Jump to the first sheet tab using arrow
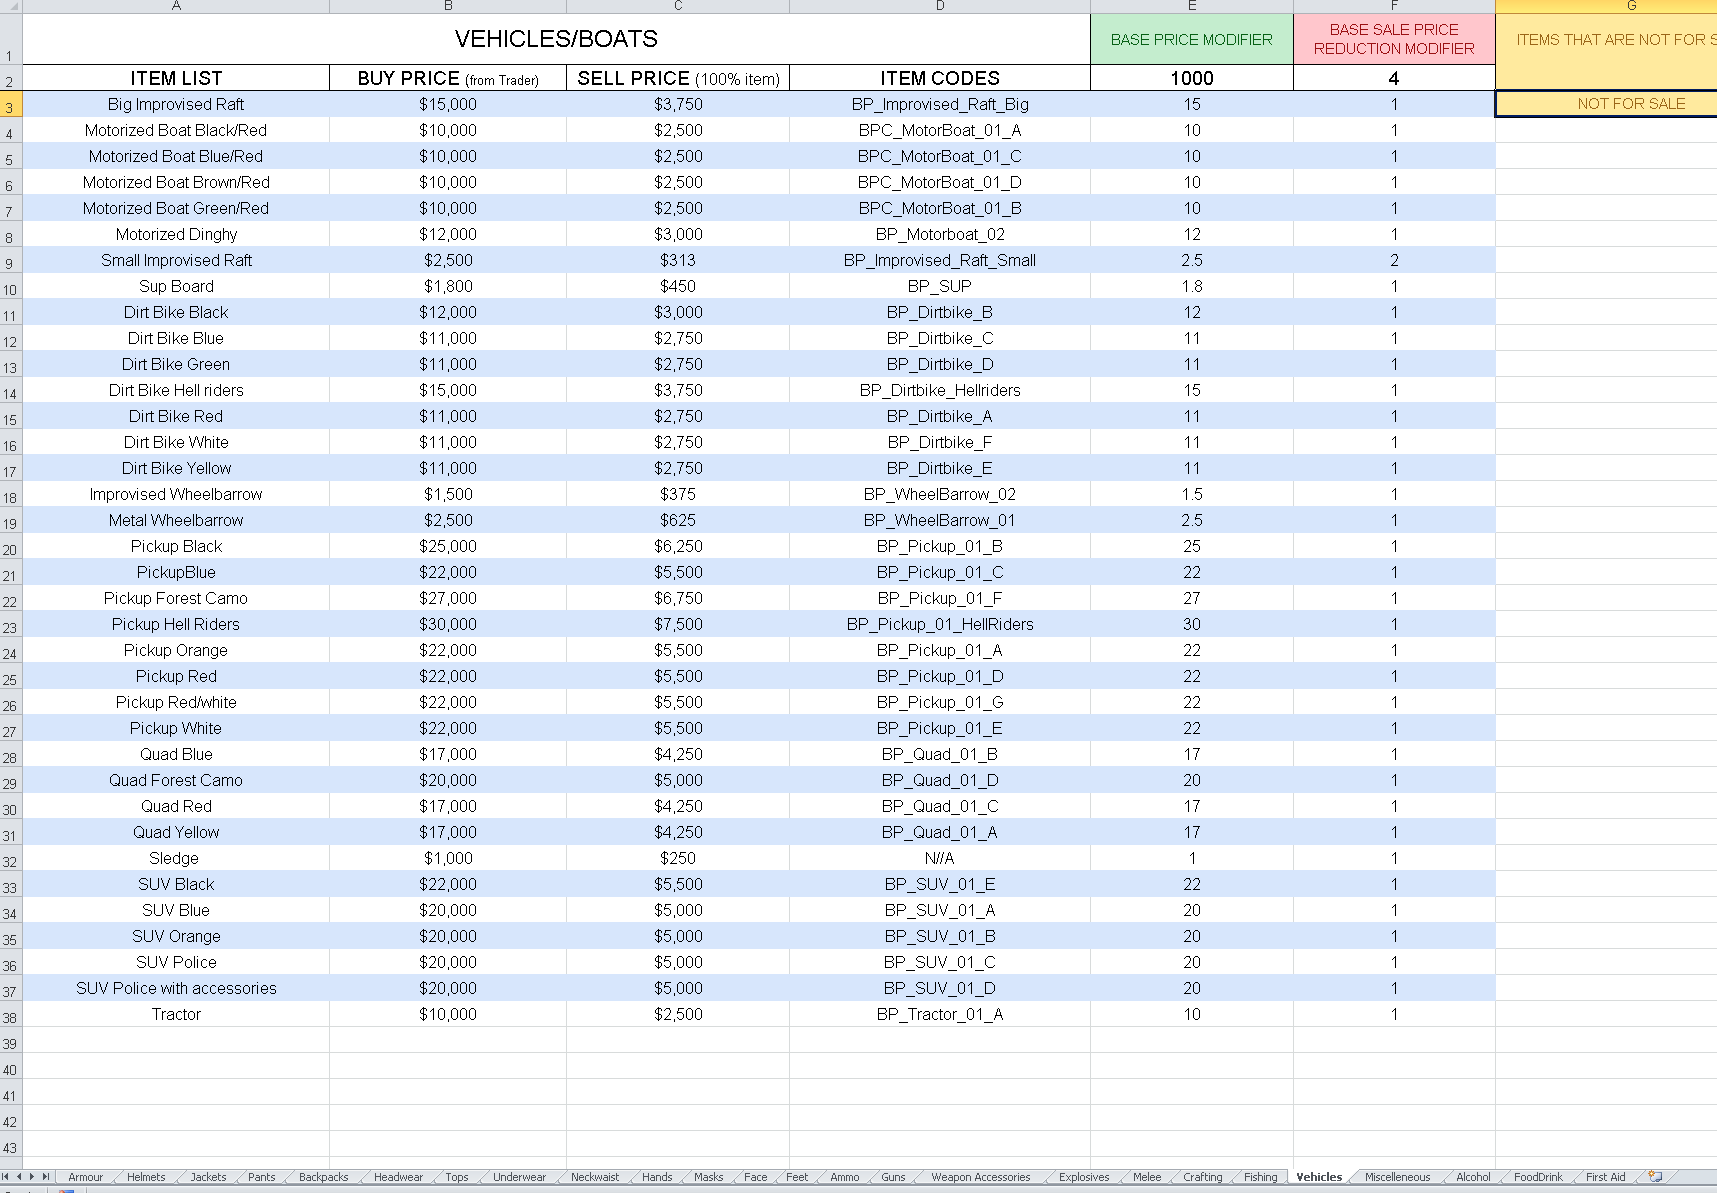Image resolution: width=1717 pixels, height=1193 pixels. tap(6, 1177)
